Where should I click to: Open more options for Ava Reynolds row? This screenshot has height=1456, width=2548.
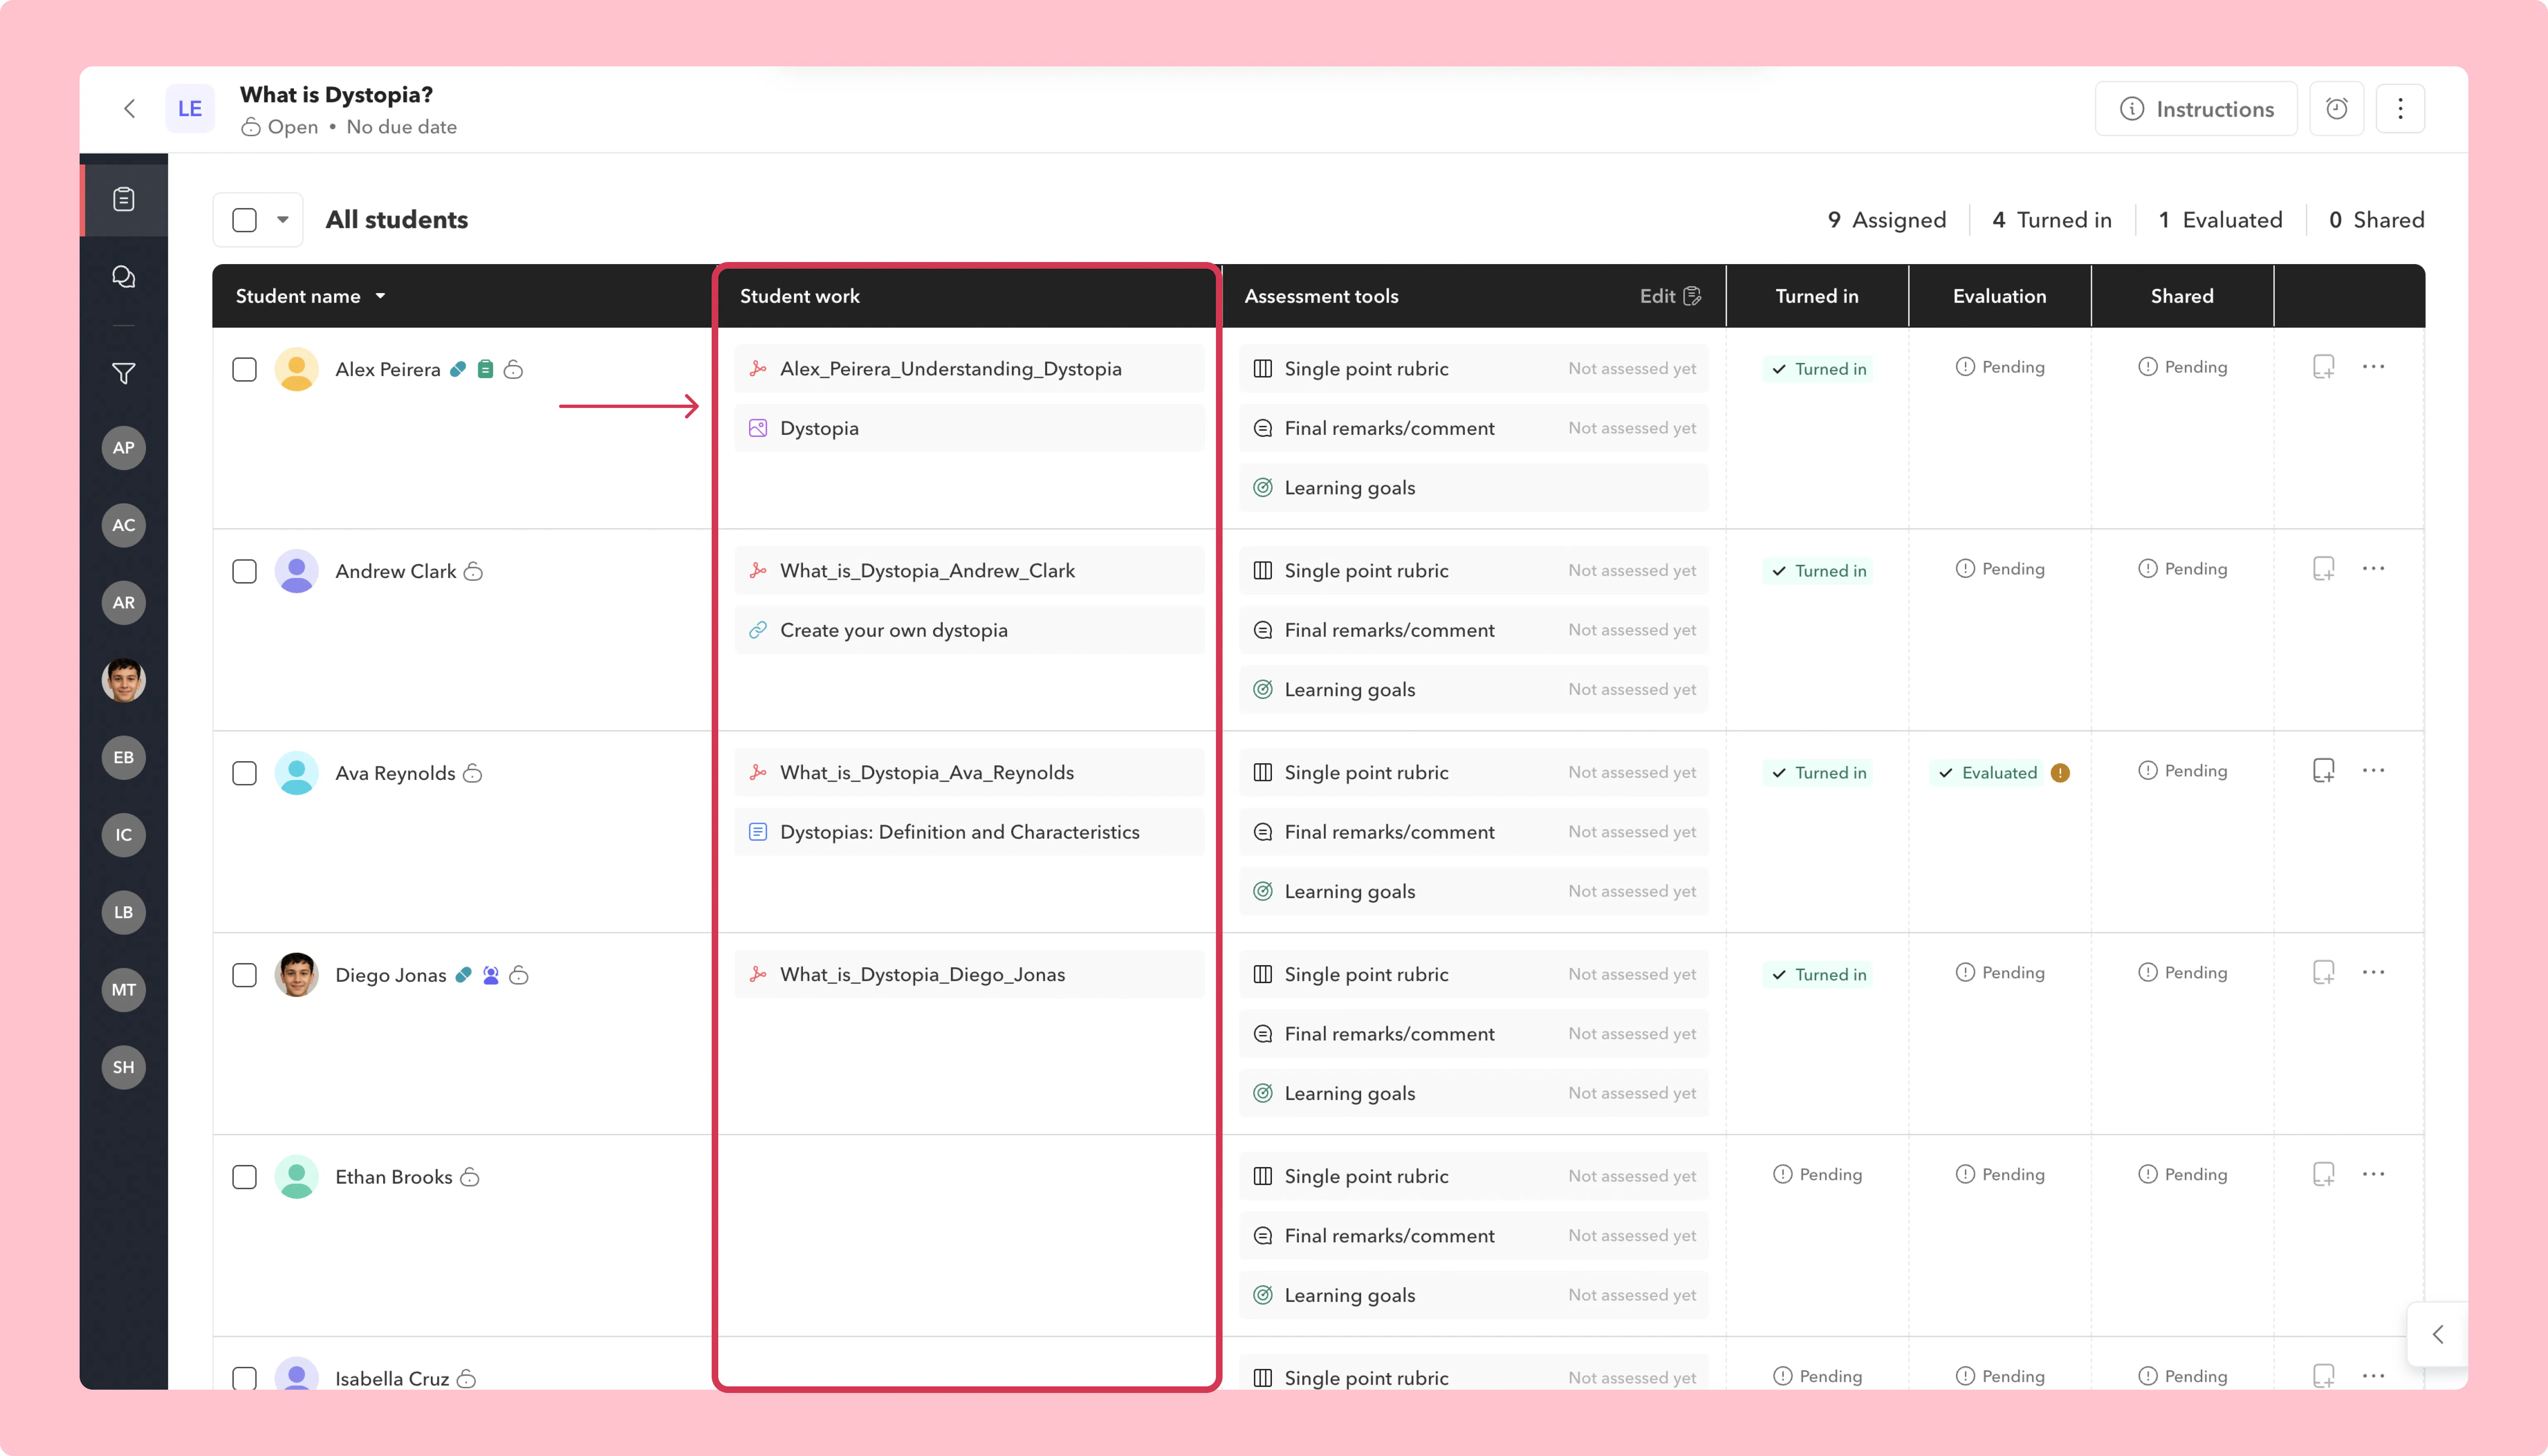(2373, 771)
